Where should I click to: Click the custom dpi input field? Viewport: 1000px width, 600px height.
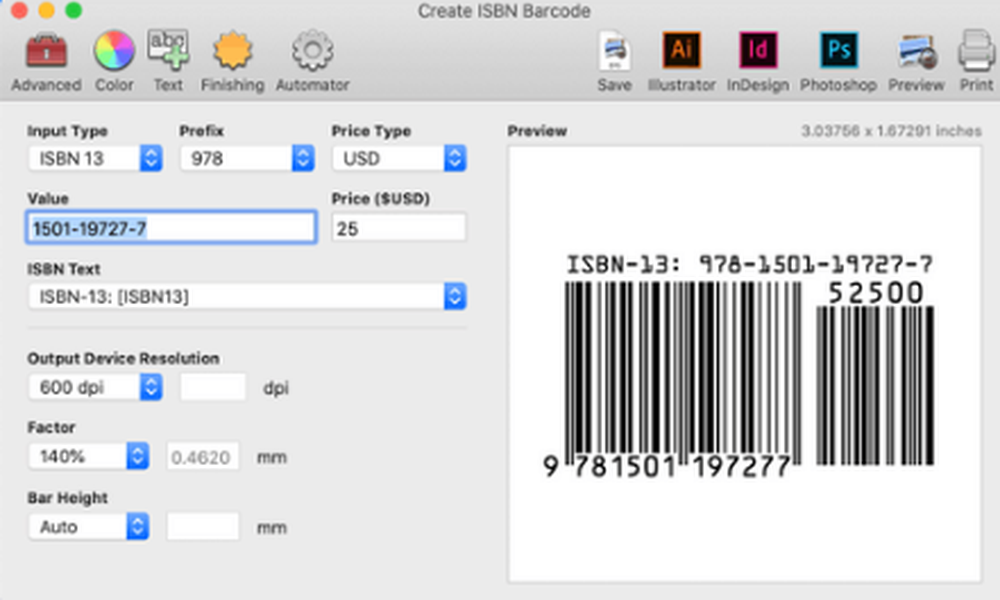213,387
